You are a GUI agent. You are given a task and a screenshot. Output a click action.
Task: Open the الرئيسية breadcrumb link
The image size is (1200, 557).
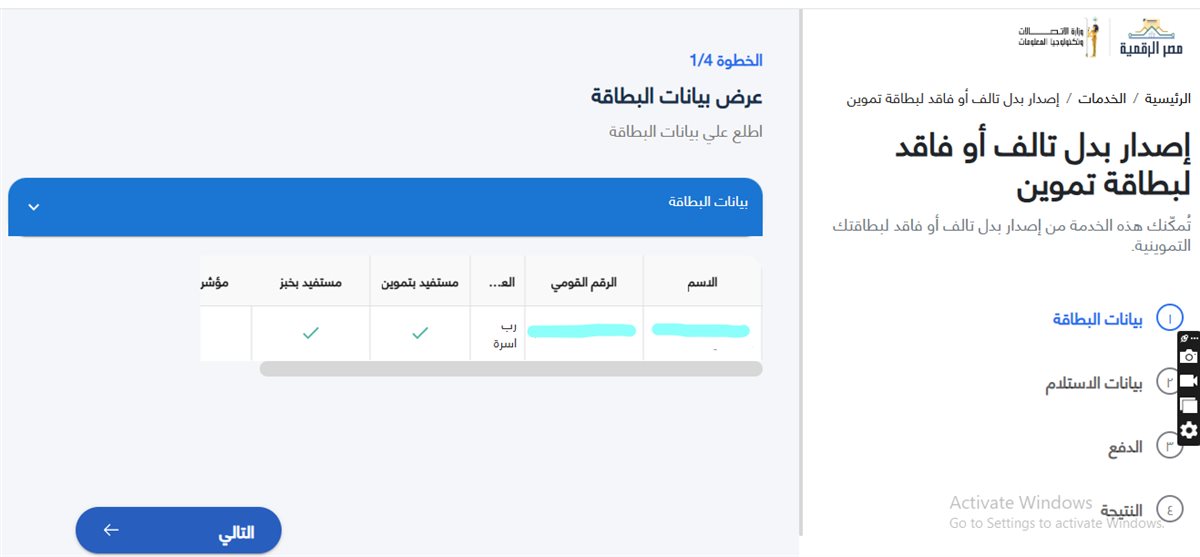click(x=1168, y=99)
